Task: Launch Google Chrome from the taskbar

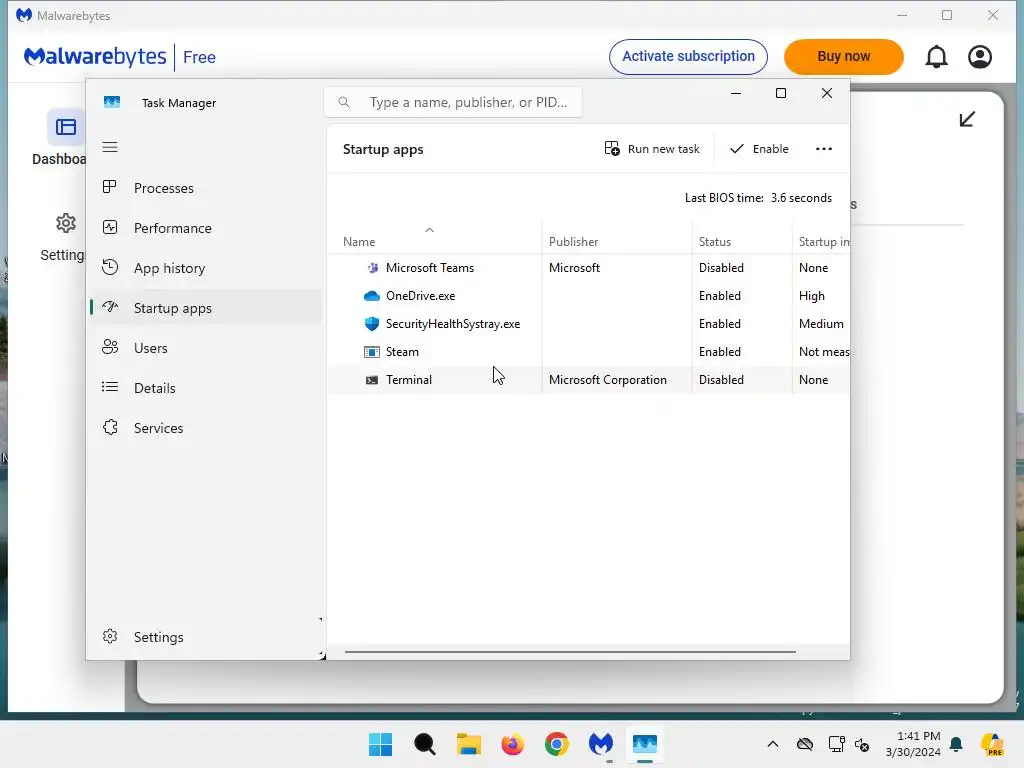Action: tap(556, 744)
